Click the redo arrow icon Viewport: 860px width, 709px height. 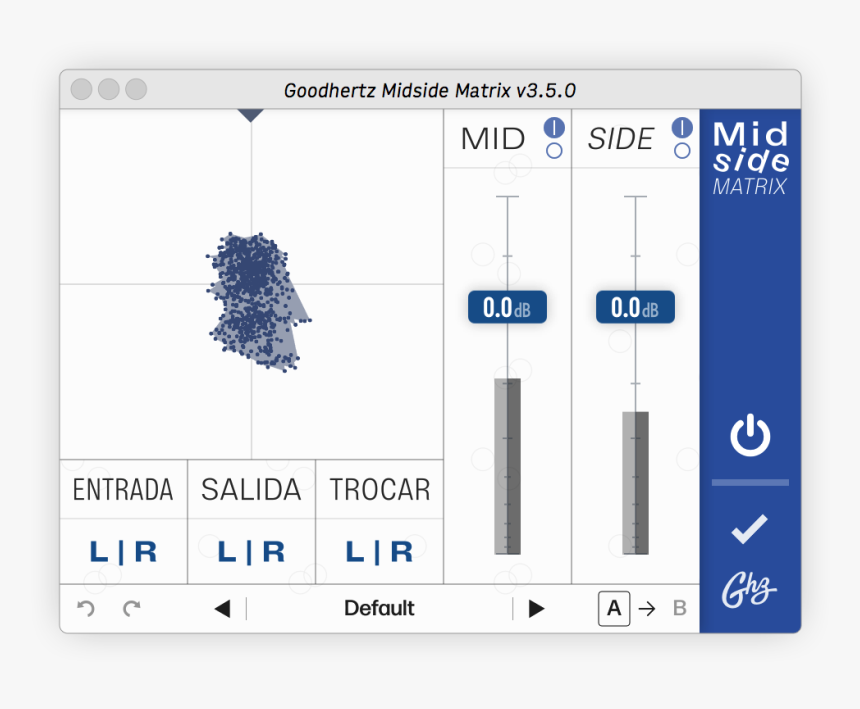coord(132,608)
